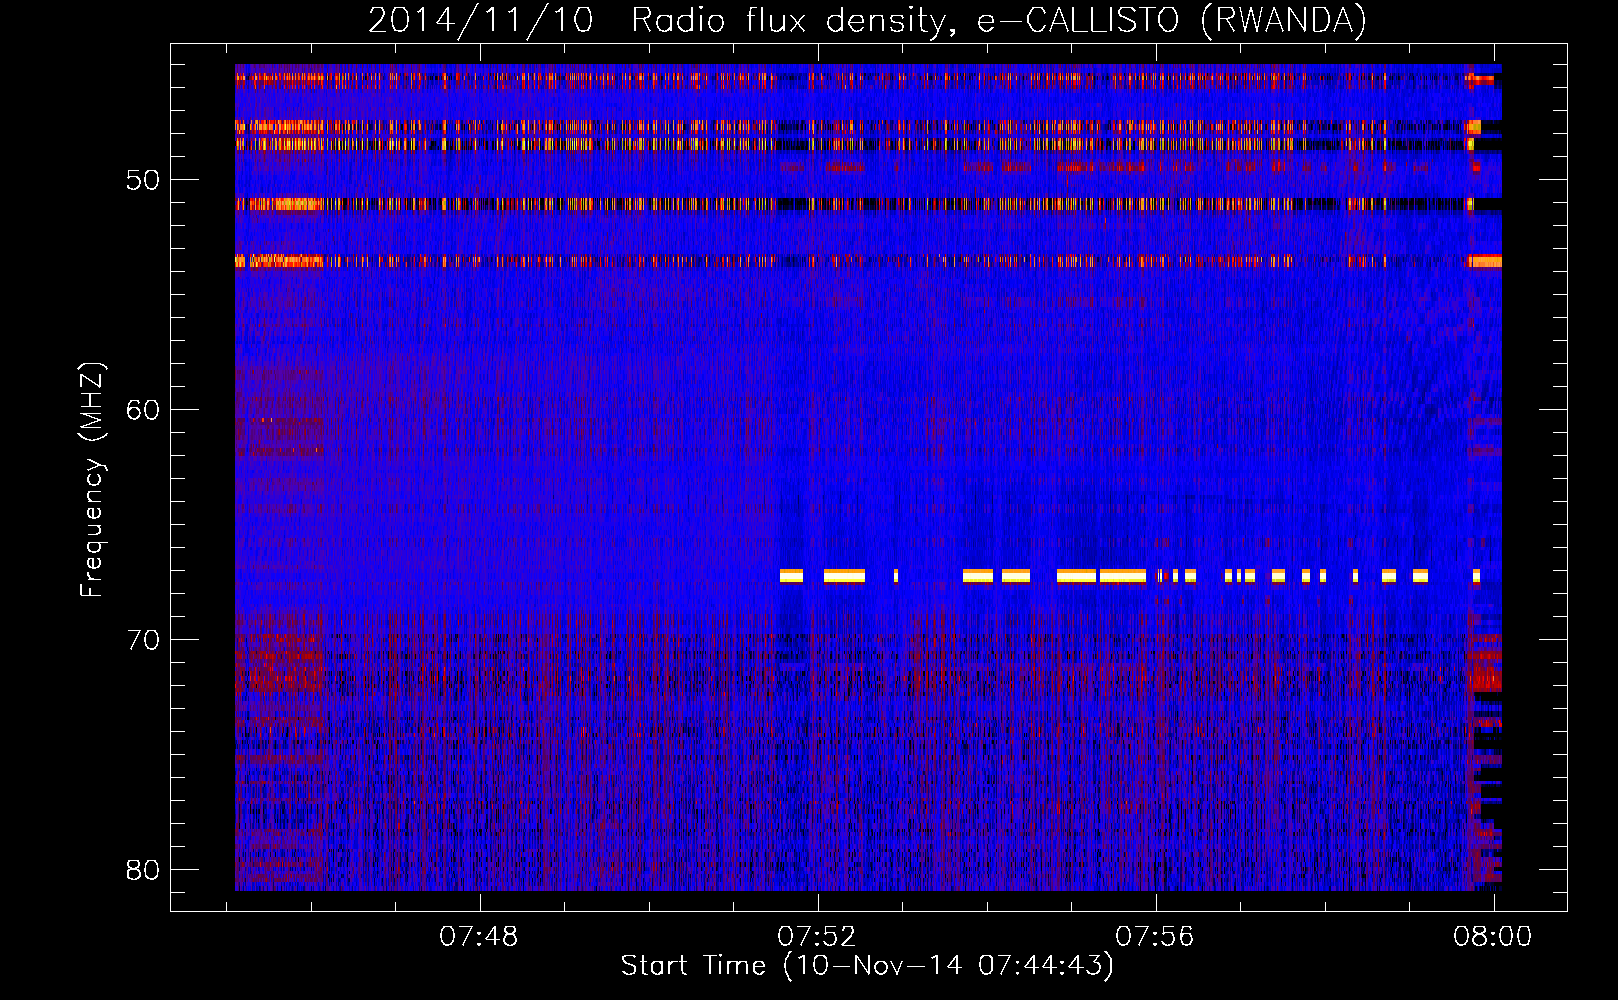Click the 60 frequency tick label
This screenshot has width=1618, height=1000.
(144, 410)
